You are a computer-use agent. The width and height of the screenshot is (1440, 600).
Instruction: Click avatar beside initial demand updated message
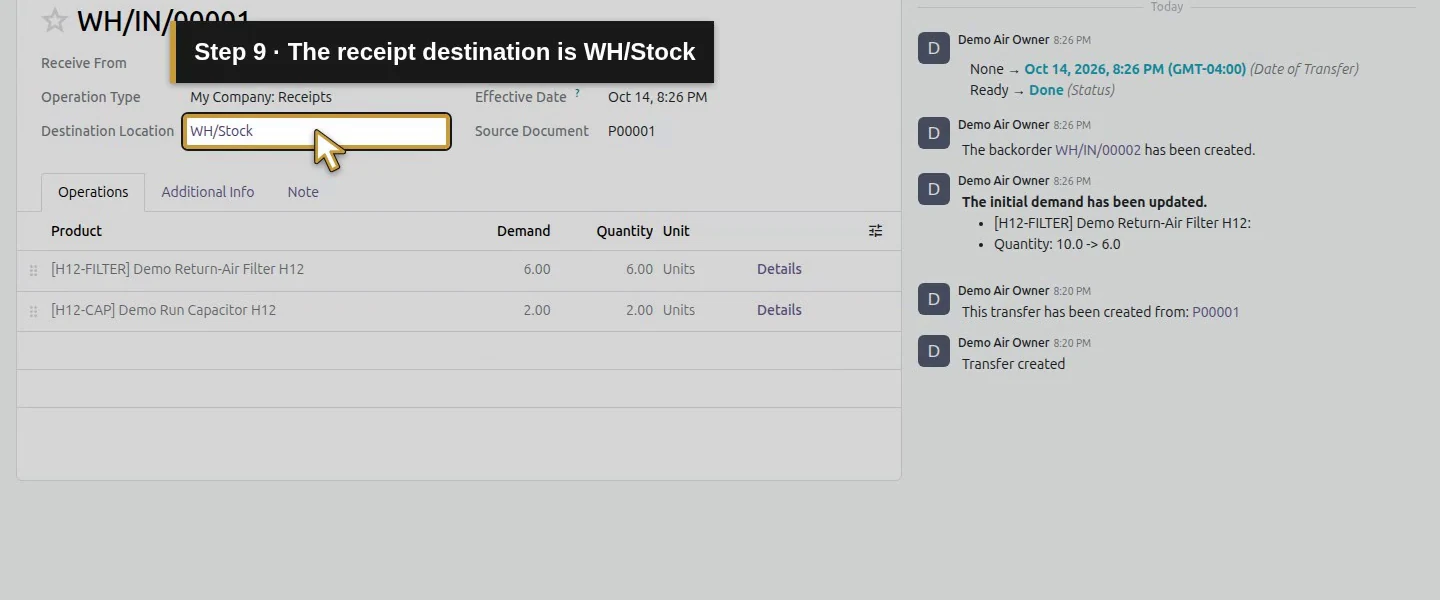934,189
